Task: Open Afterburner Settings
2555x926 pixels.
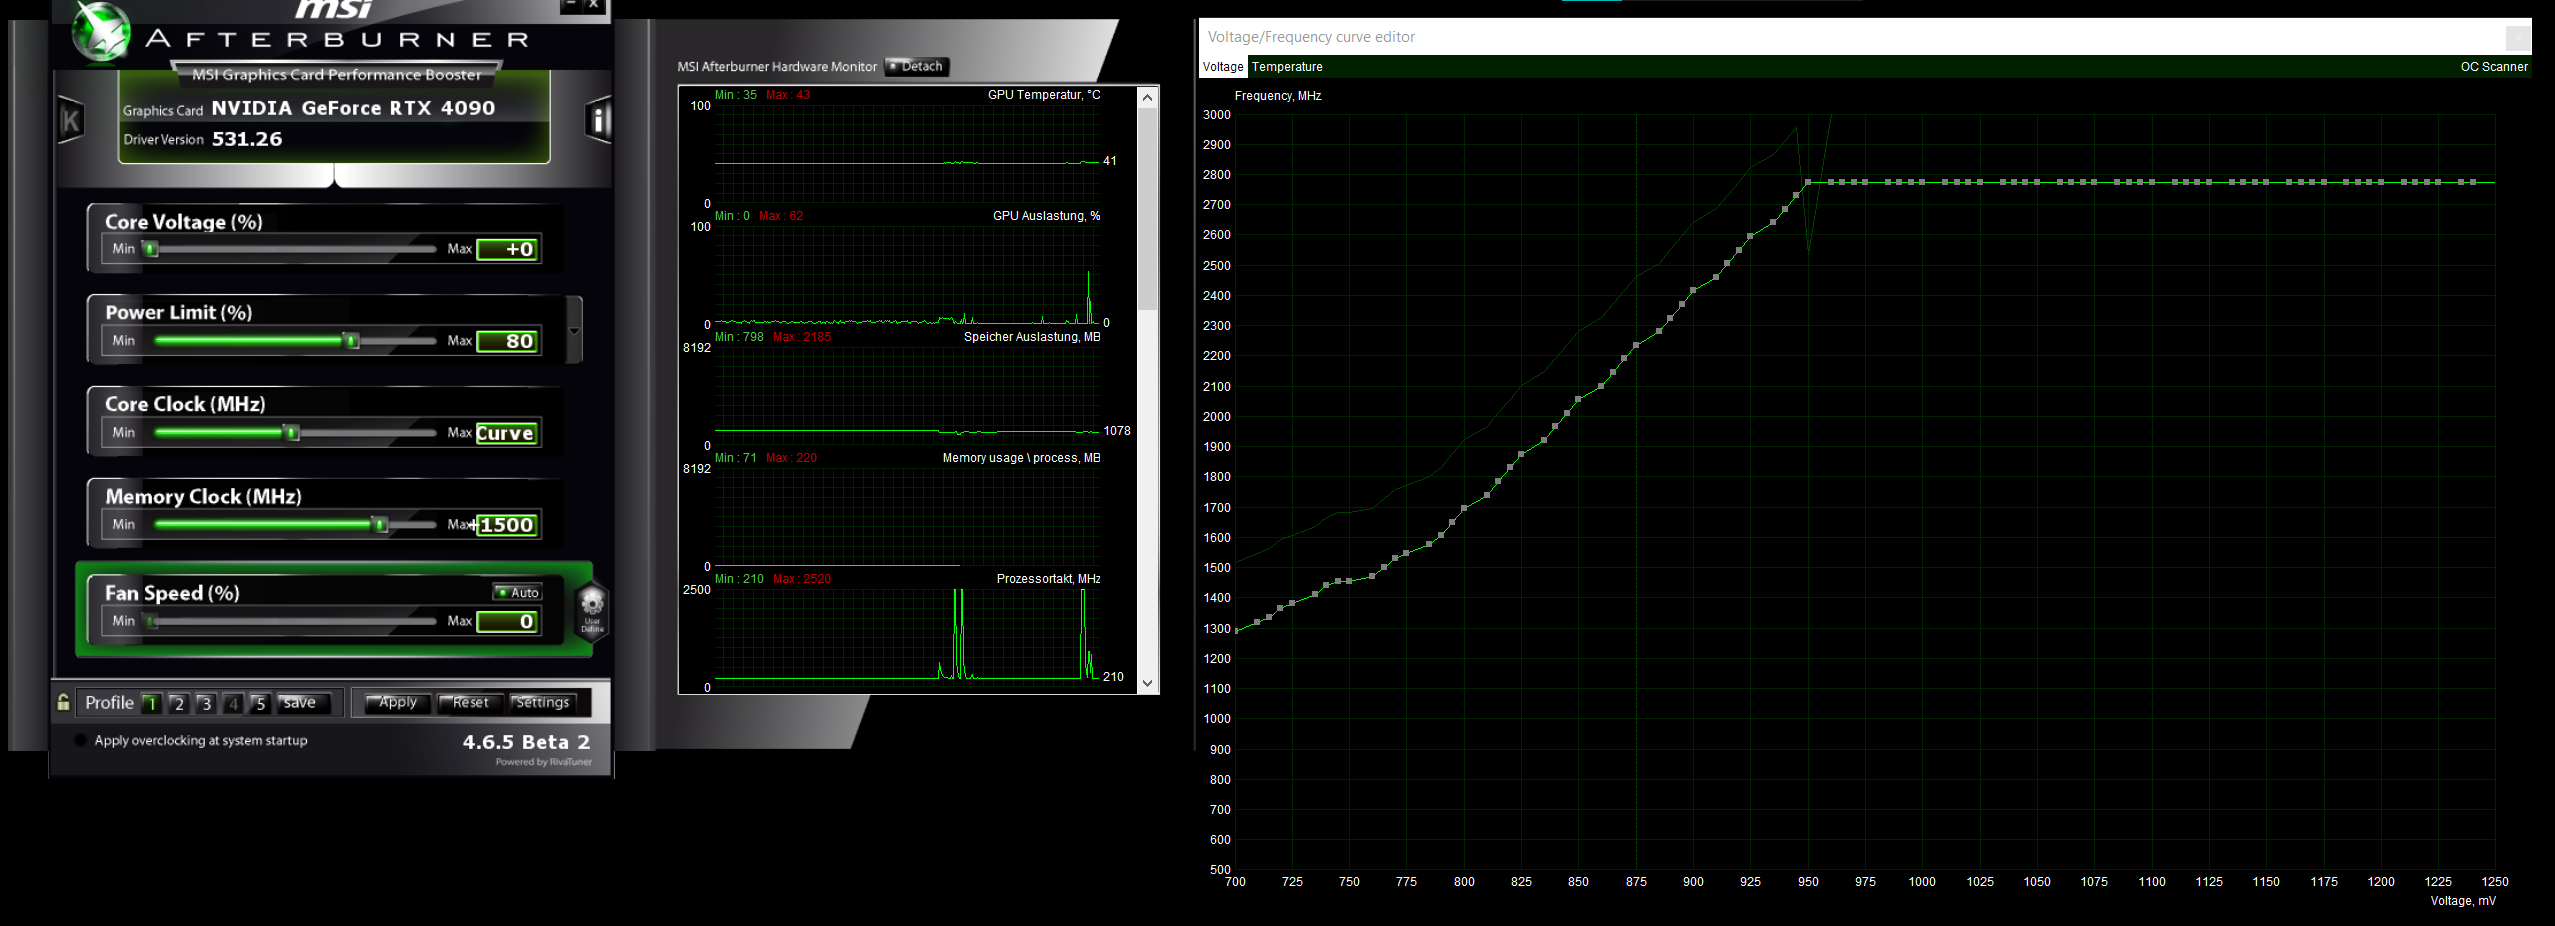Action: click(x=542, y=703)
